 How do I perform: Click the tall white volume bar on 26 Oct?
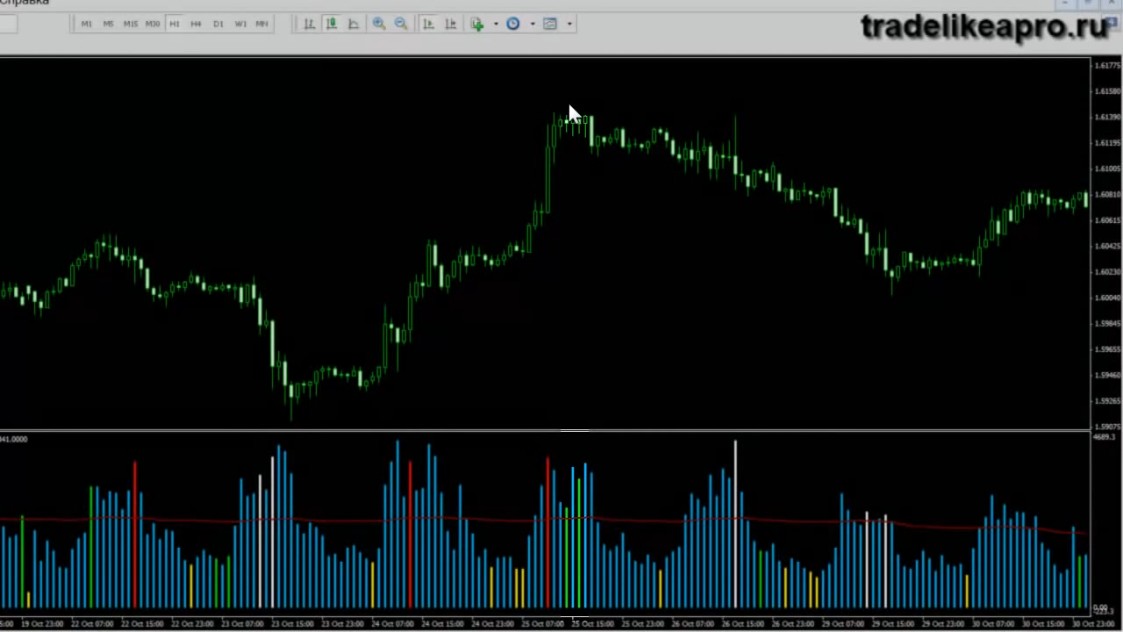(x=735, y=524)
